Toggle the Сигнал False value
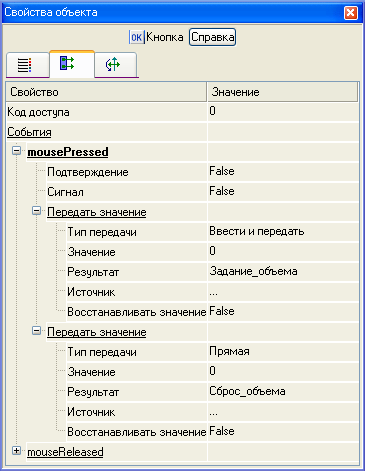 tap(283, 192)
